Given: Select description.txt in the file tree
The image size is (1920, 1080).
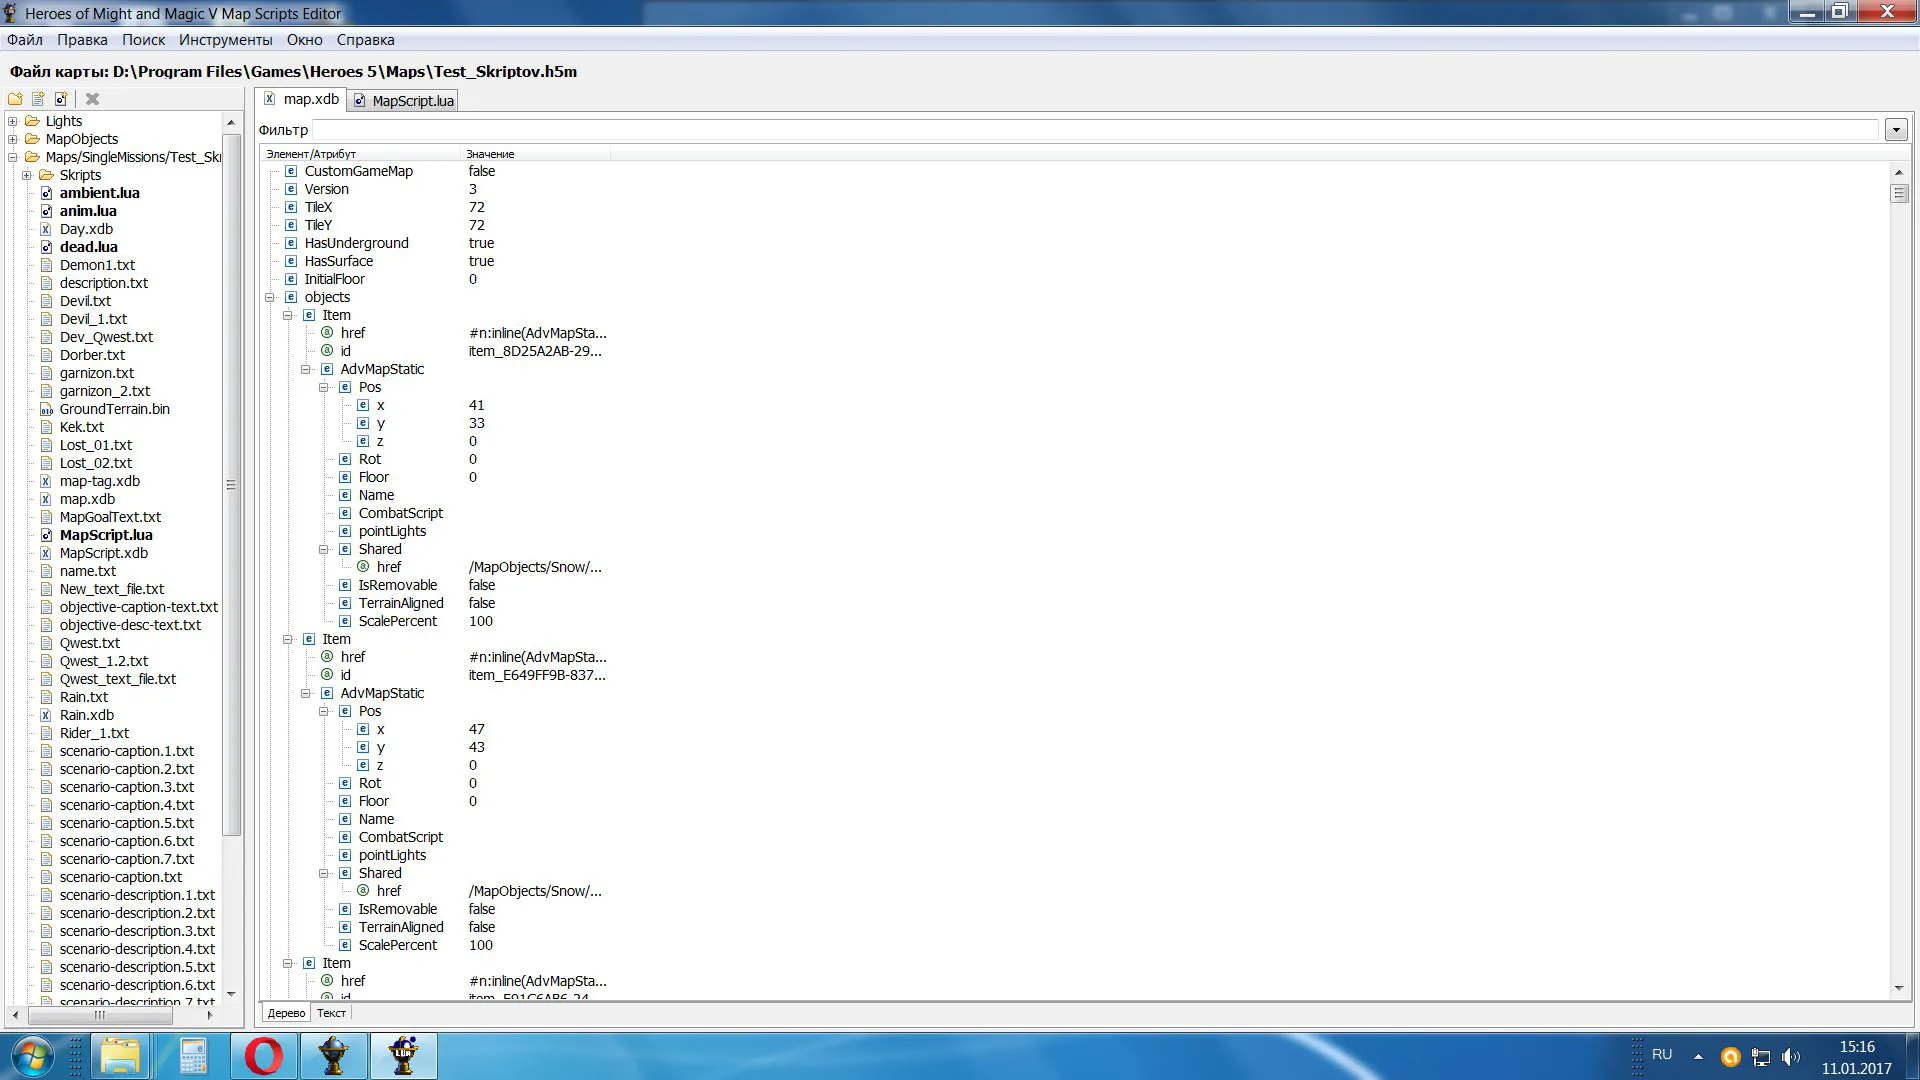Looking at the screenshot, I should [103, 283].
